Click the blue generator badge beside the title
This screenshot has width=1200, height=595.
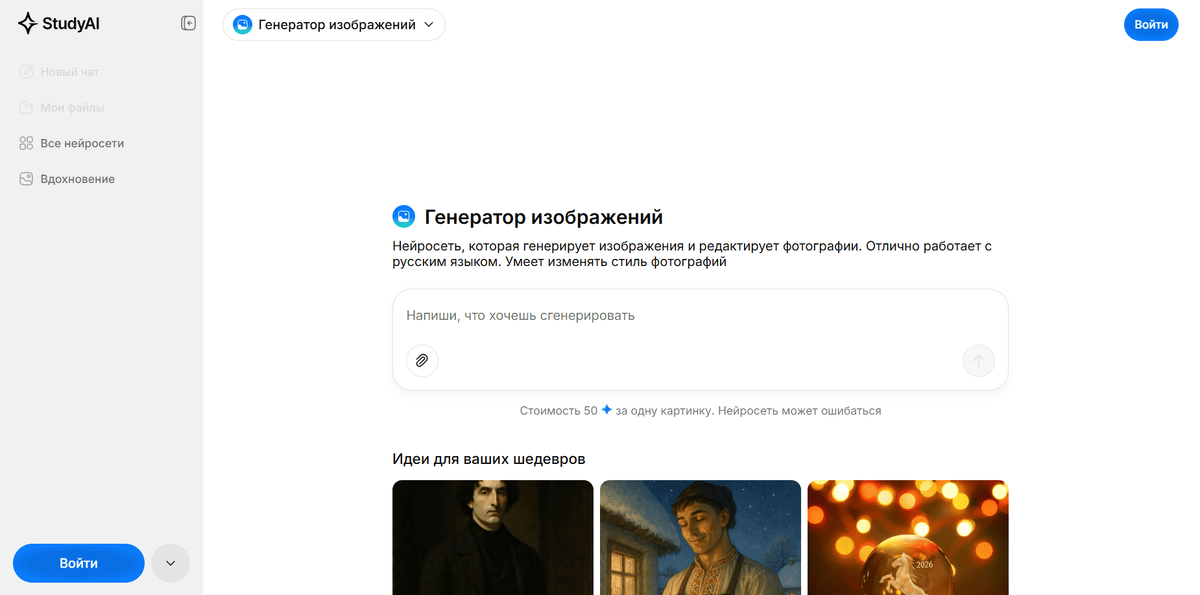tap(403, 216)
